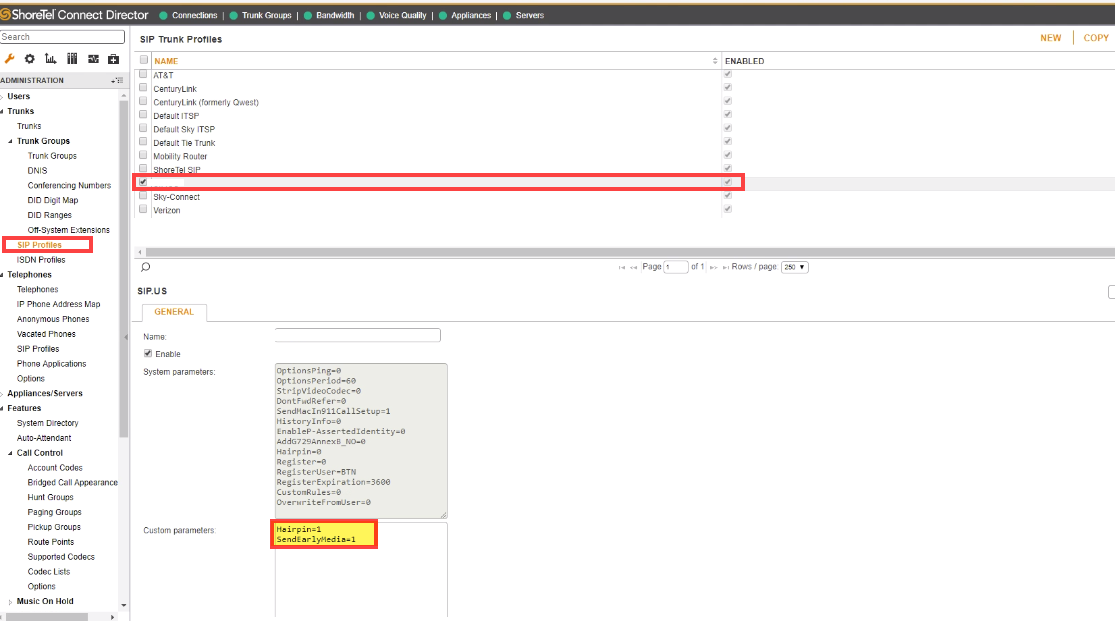Open Servers in the top status bar
The image size is (1115, 621).
(x=530, y=15)
